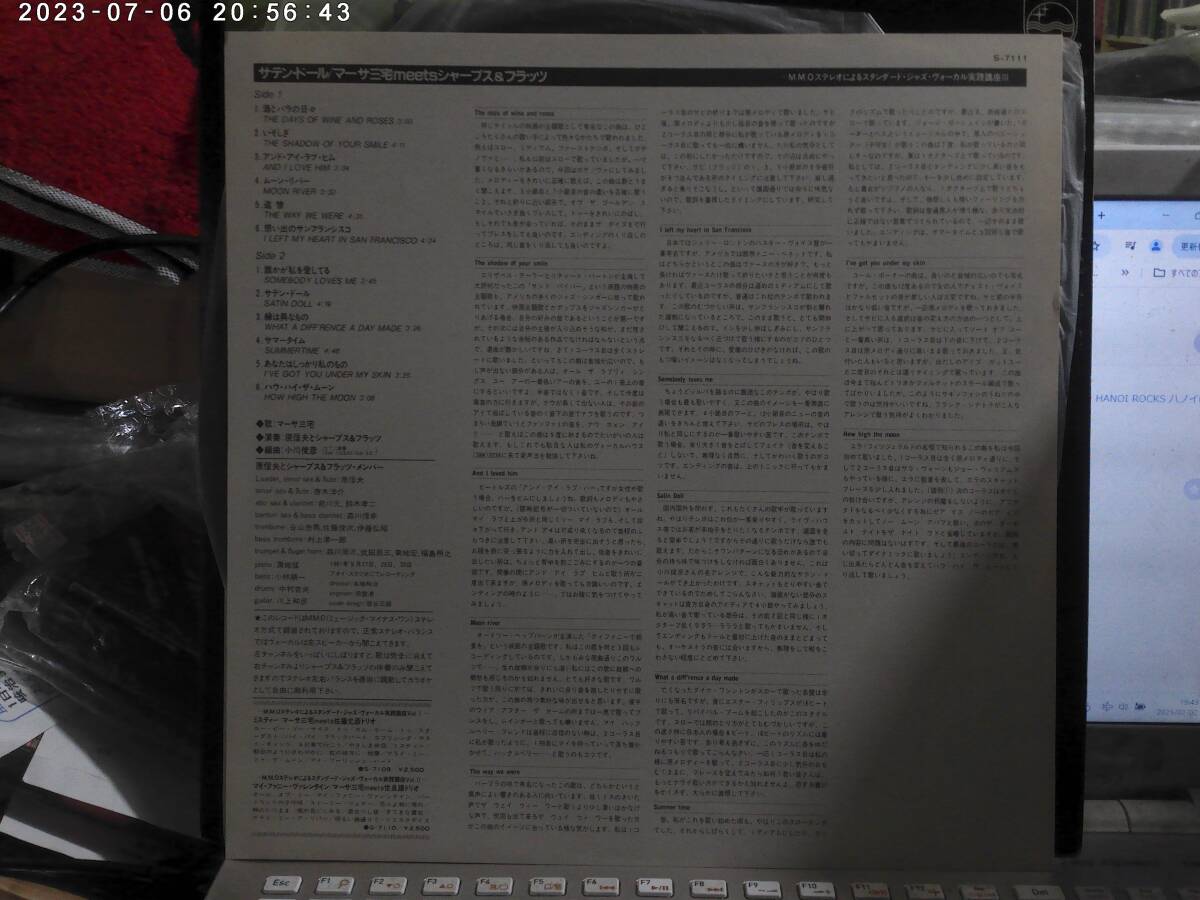Open the すべて bookmarks folder icon
The image size is (1200, 900).
1159,273
